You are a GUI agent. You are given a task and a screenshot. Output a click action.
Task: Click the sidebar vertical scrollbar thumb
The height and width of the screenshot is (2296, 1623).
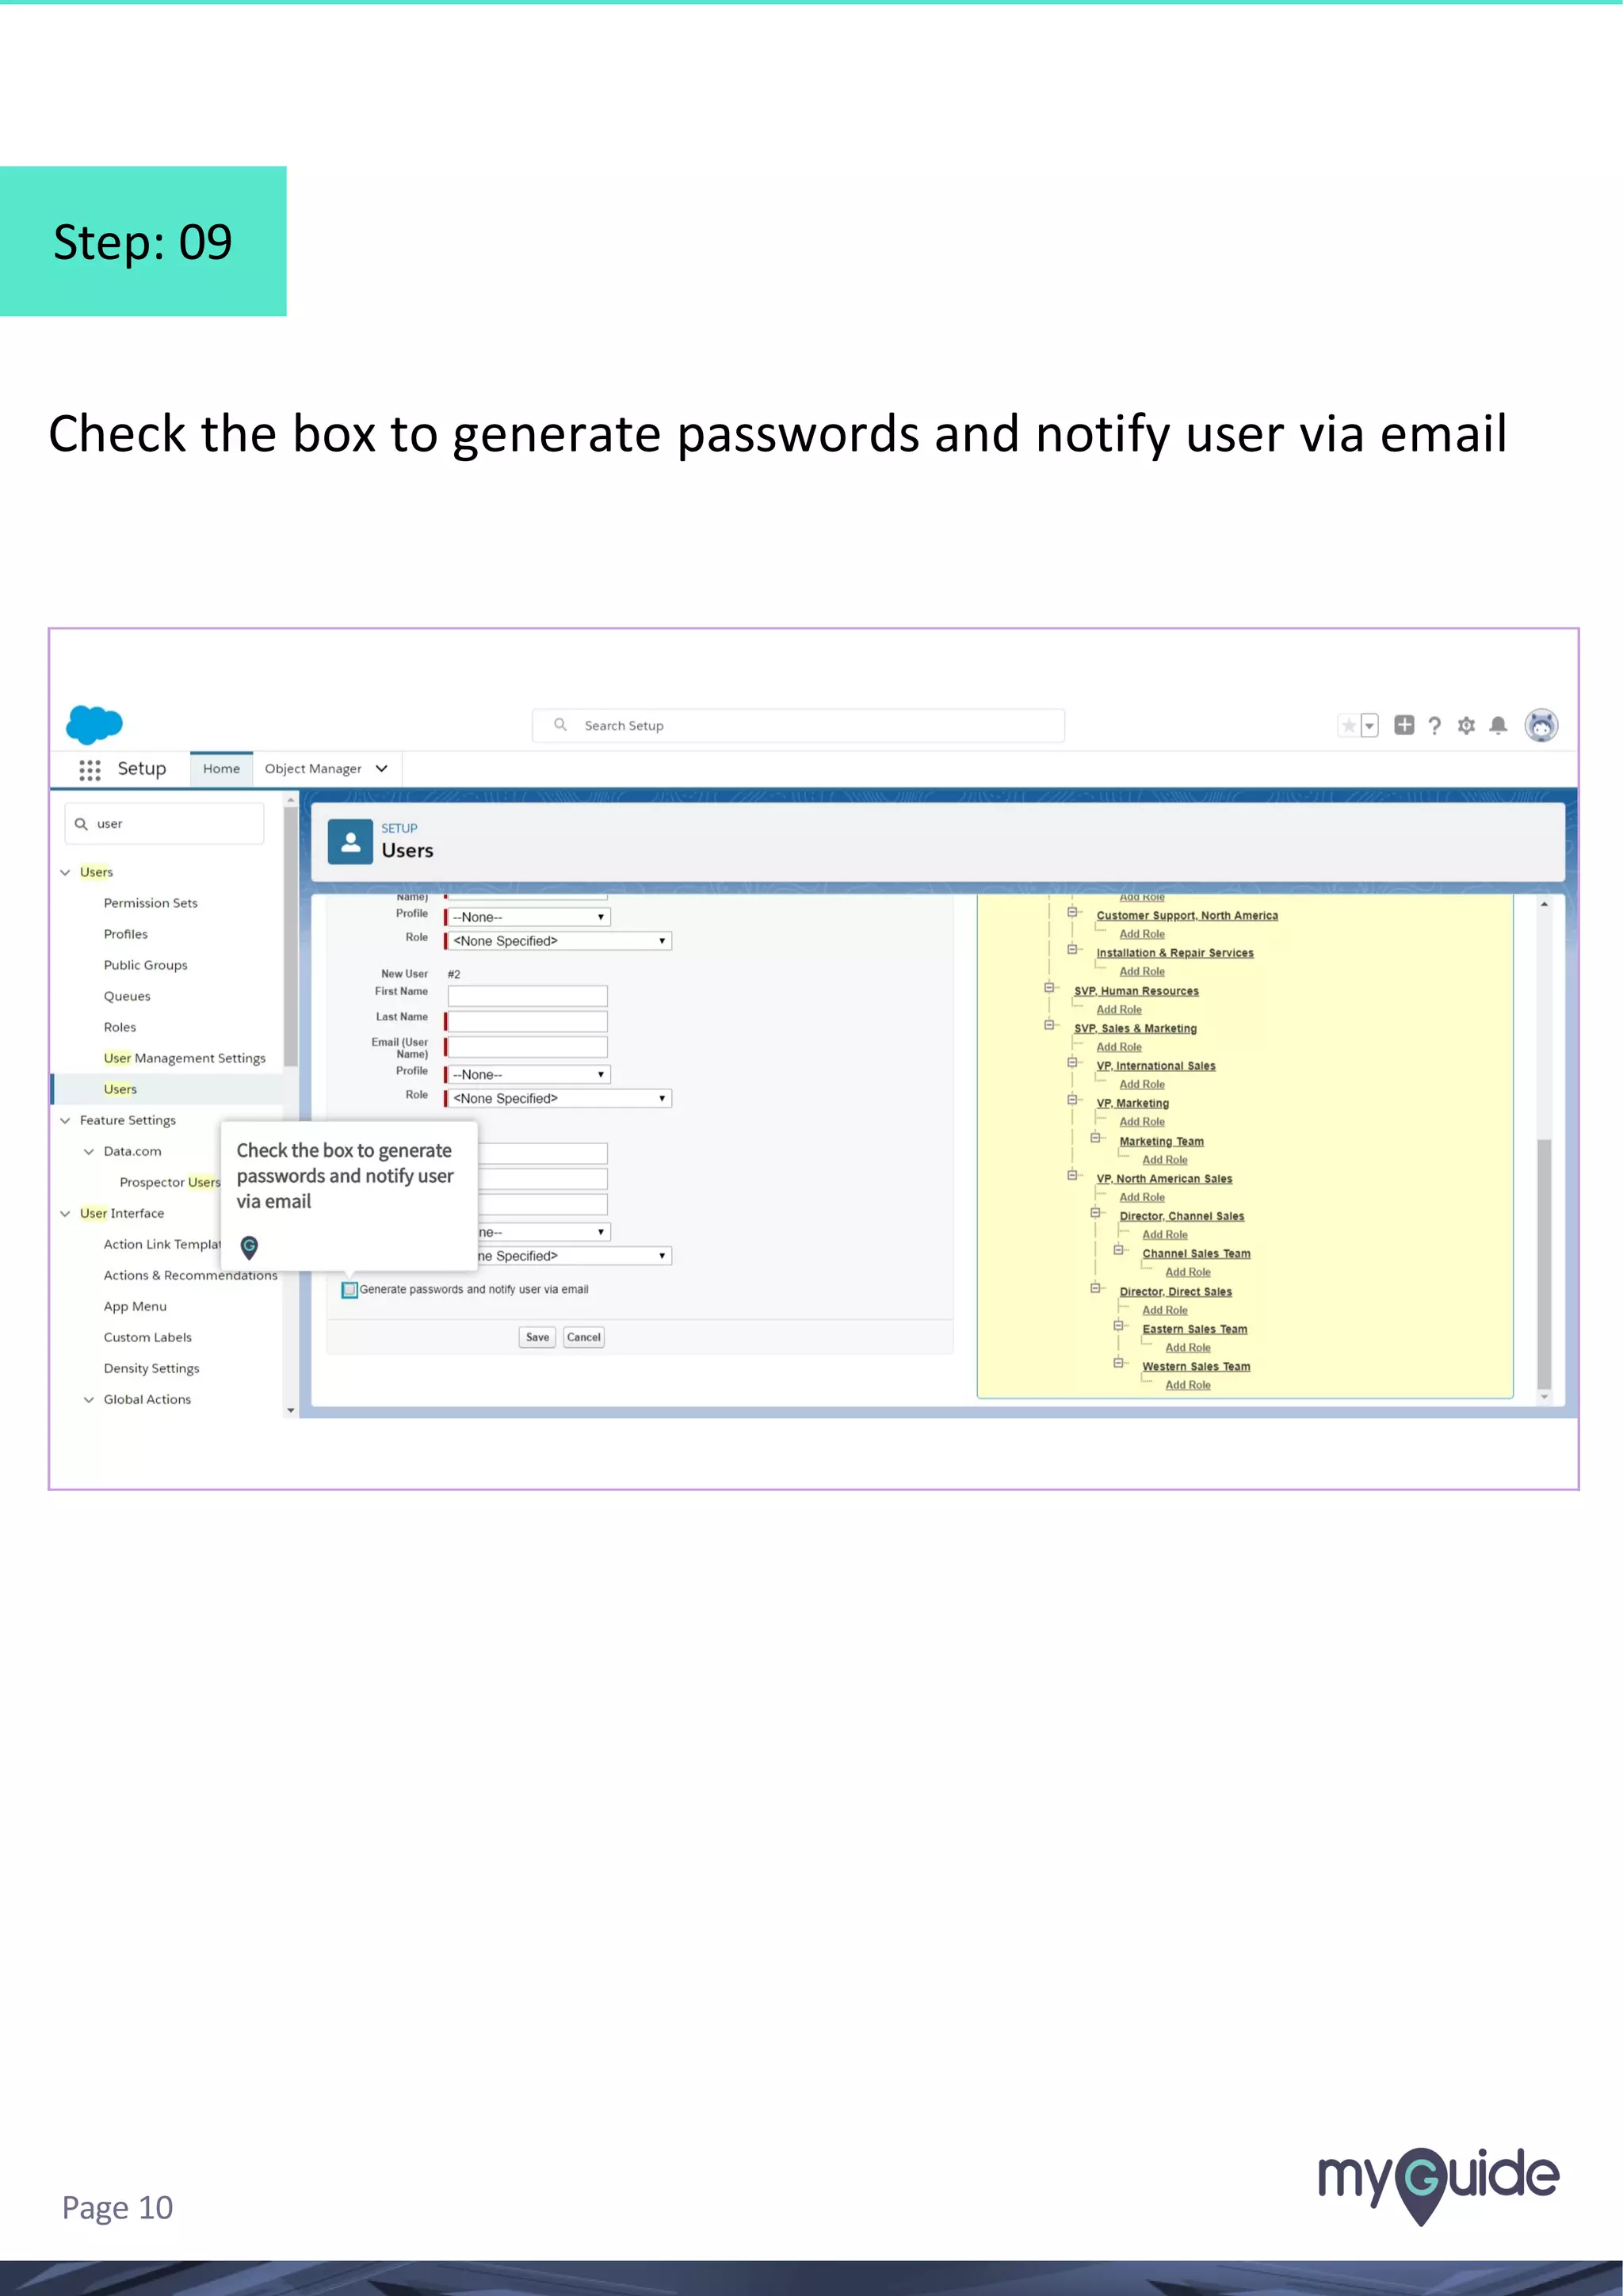pyautogui.click(x=291, y=937)
